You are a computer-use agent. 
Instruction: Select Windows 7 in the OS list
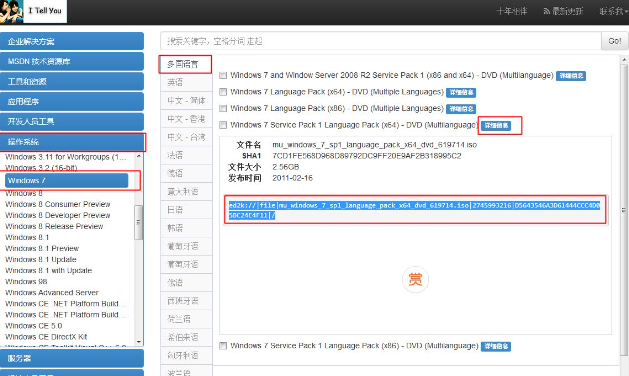[67, 181]
